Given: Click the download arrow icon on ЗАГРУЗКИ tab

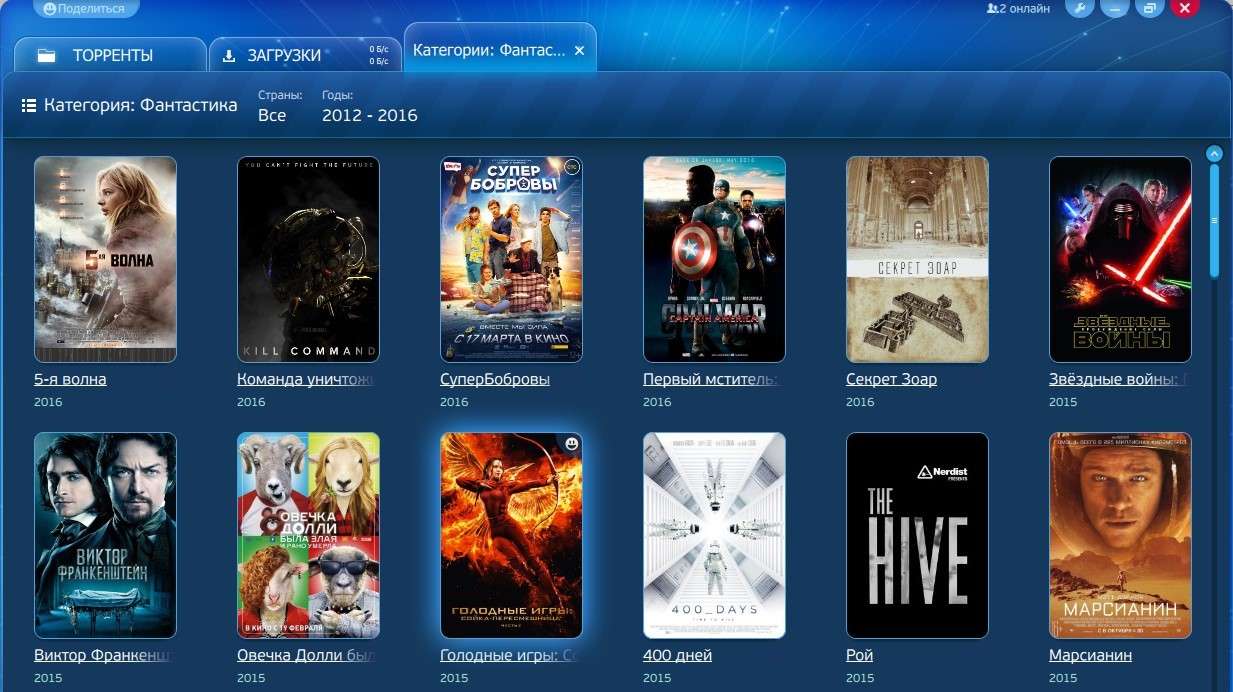Looking at the screenshot, I should click(x=229, y=56).
